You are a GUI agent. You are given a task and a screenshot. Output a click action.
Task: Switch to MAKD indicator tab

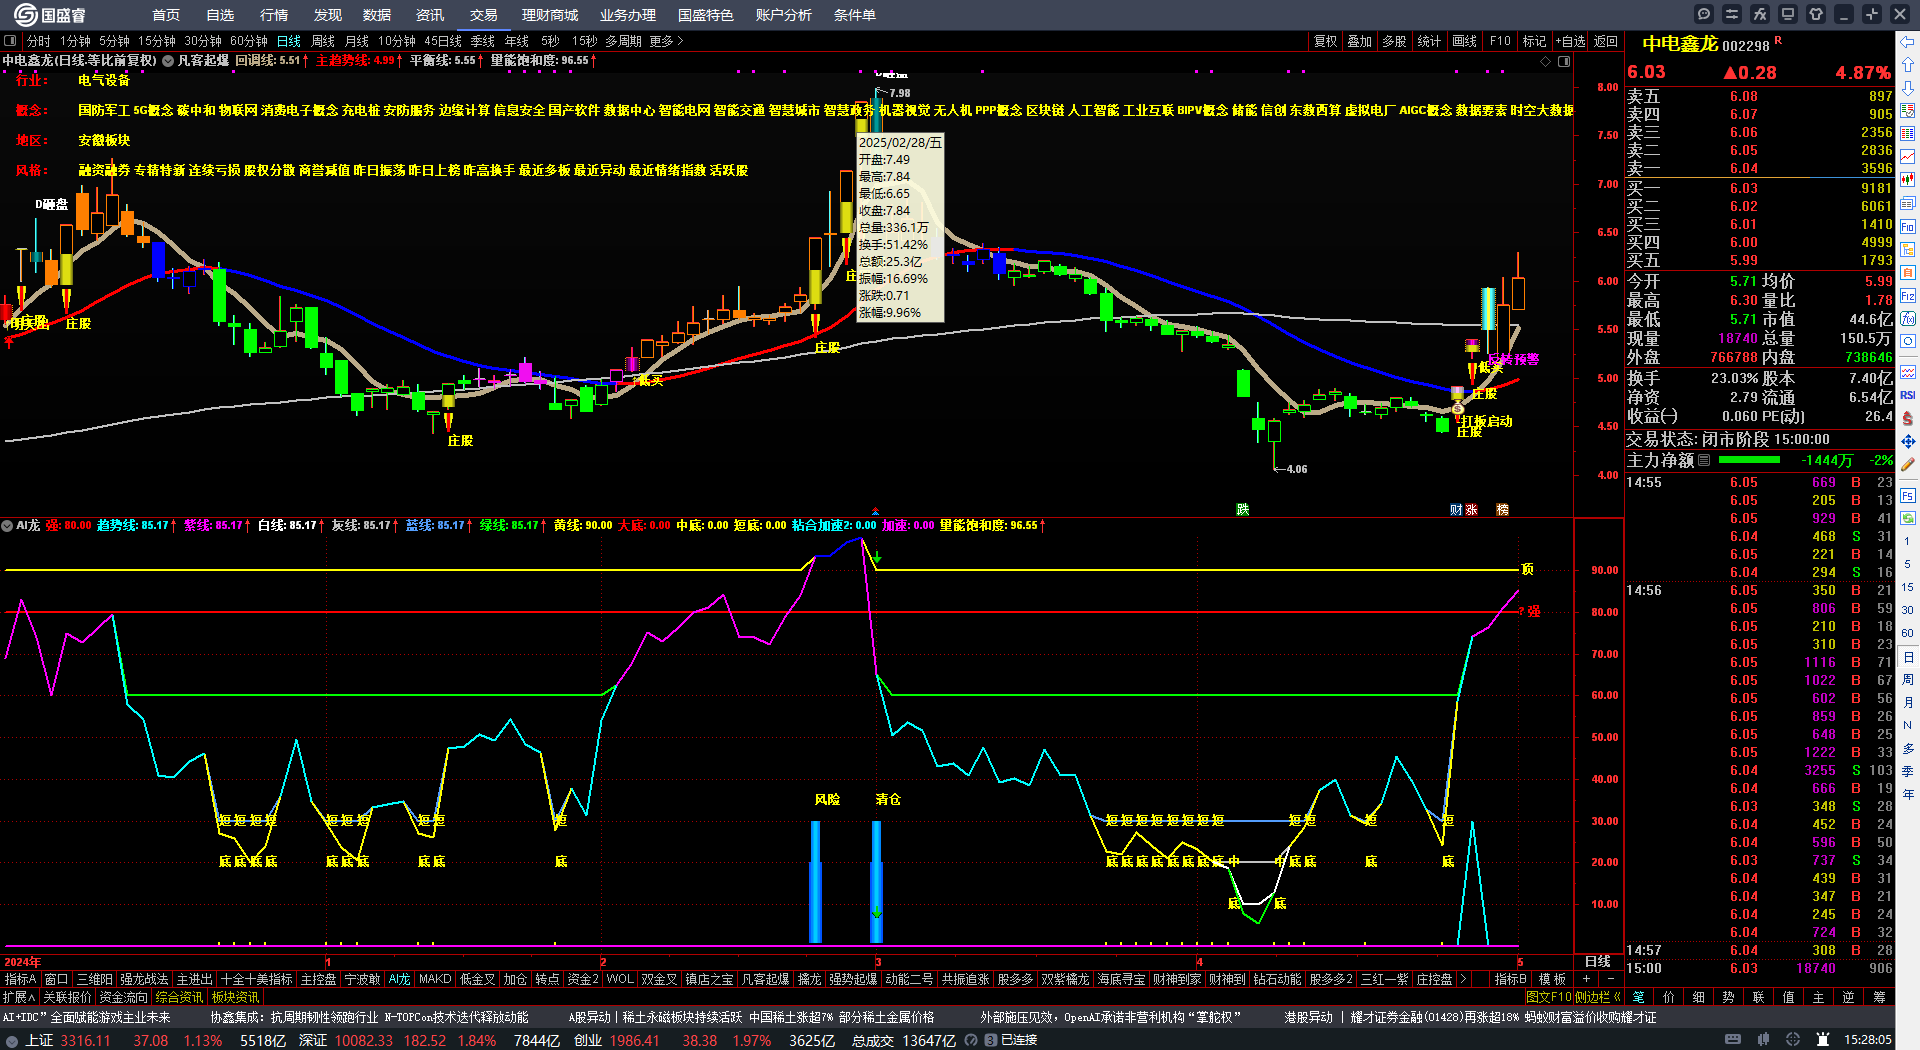[435, 979]
